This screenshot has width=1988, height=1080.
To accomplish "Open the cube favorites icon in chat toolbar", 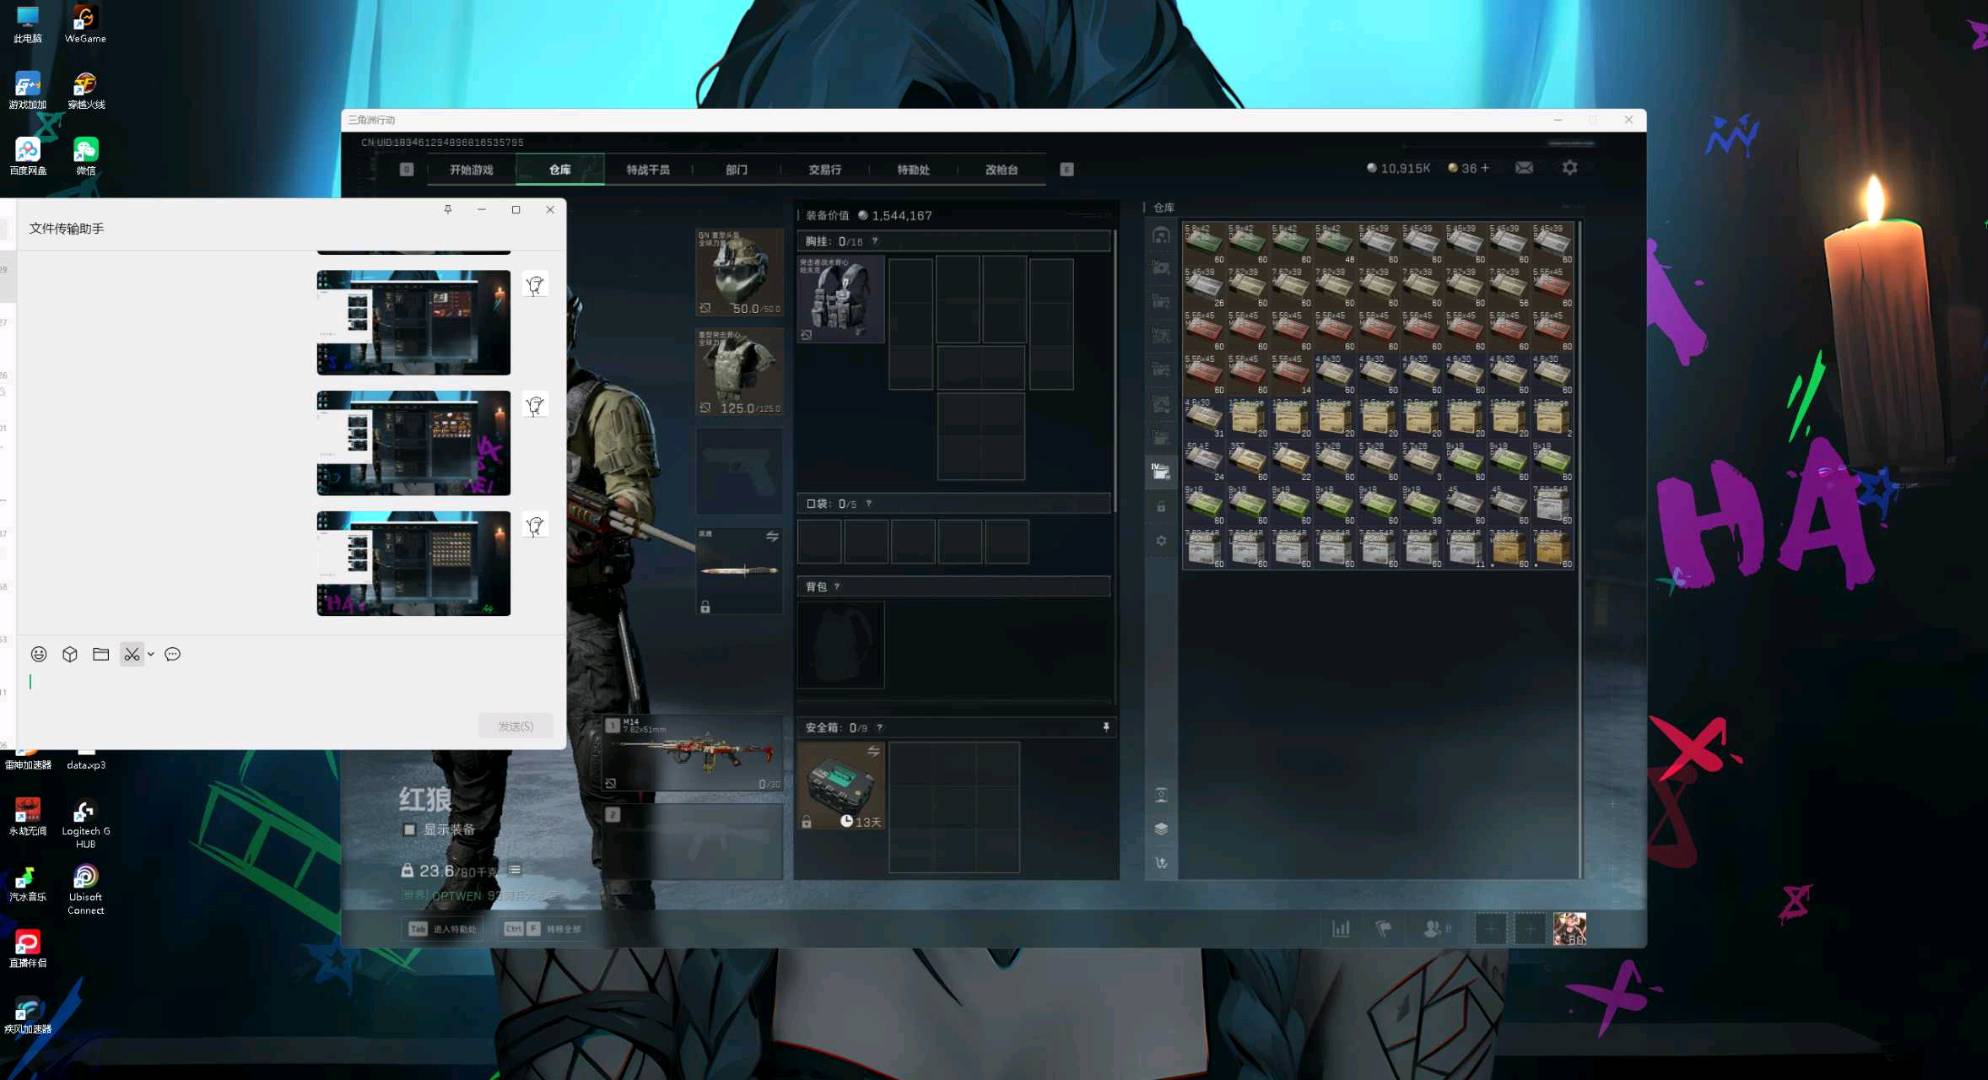I will pyautogui.click(x=70, y=654).
